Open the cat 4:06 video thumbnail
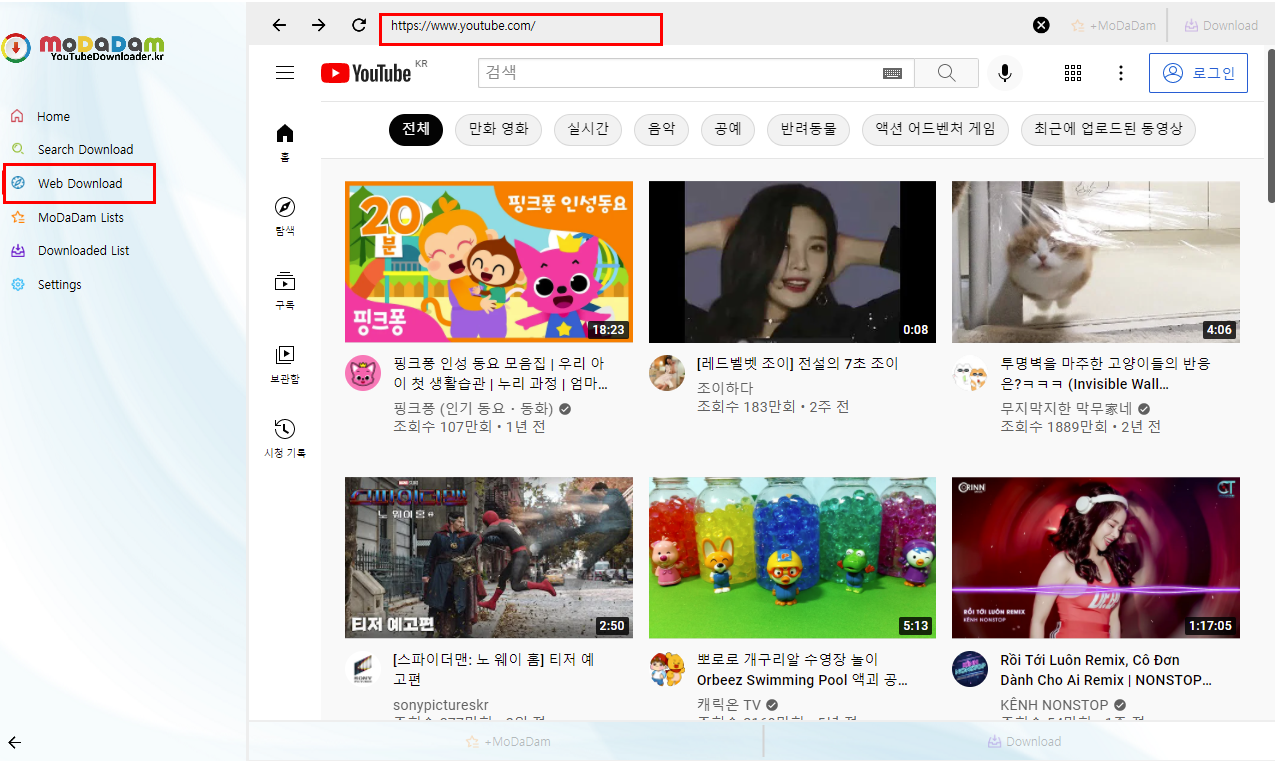Screen dimensions: 1275x761 coord(1096,262)
